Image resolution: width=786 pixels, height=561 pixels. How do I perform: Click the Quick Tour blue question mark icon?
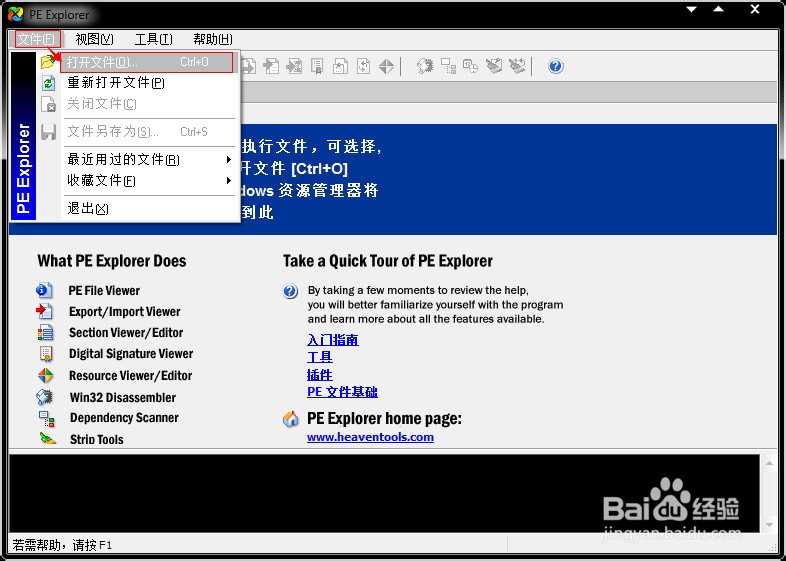(290, 291)
